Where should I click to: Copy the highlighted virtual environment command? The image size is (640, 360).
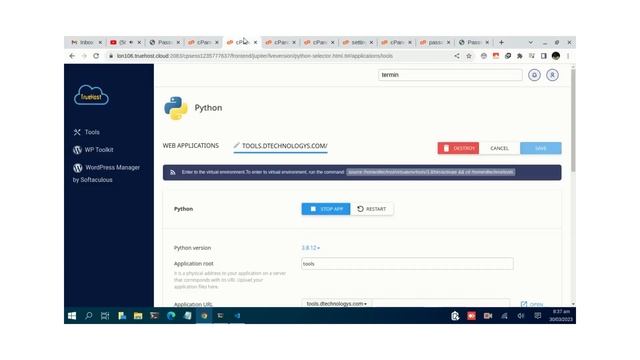pyautogui.click(x=431, y=172)
